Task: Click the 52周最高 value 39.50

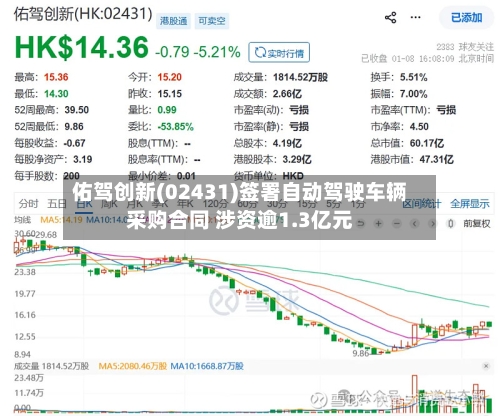Action: [x=77, y=110]
